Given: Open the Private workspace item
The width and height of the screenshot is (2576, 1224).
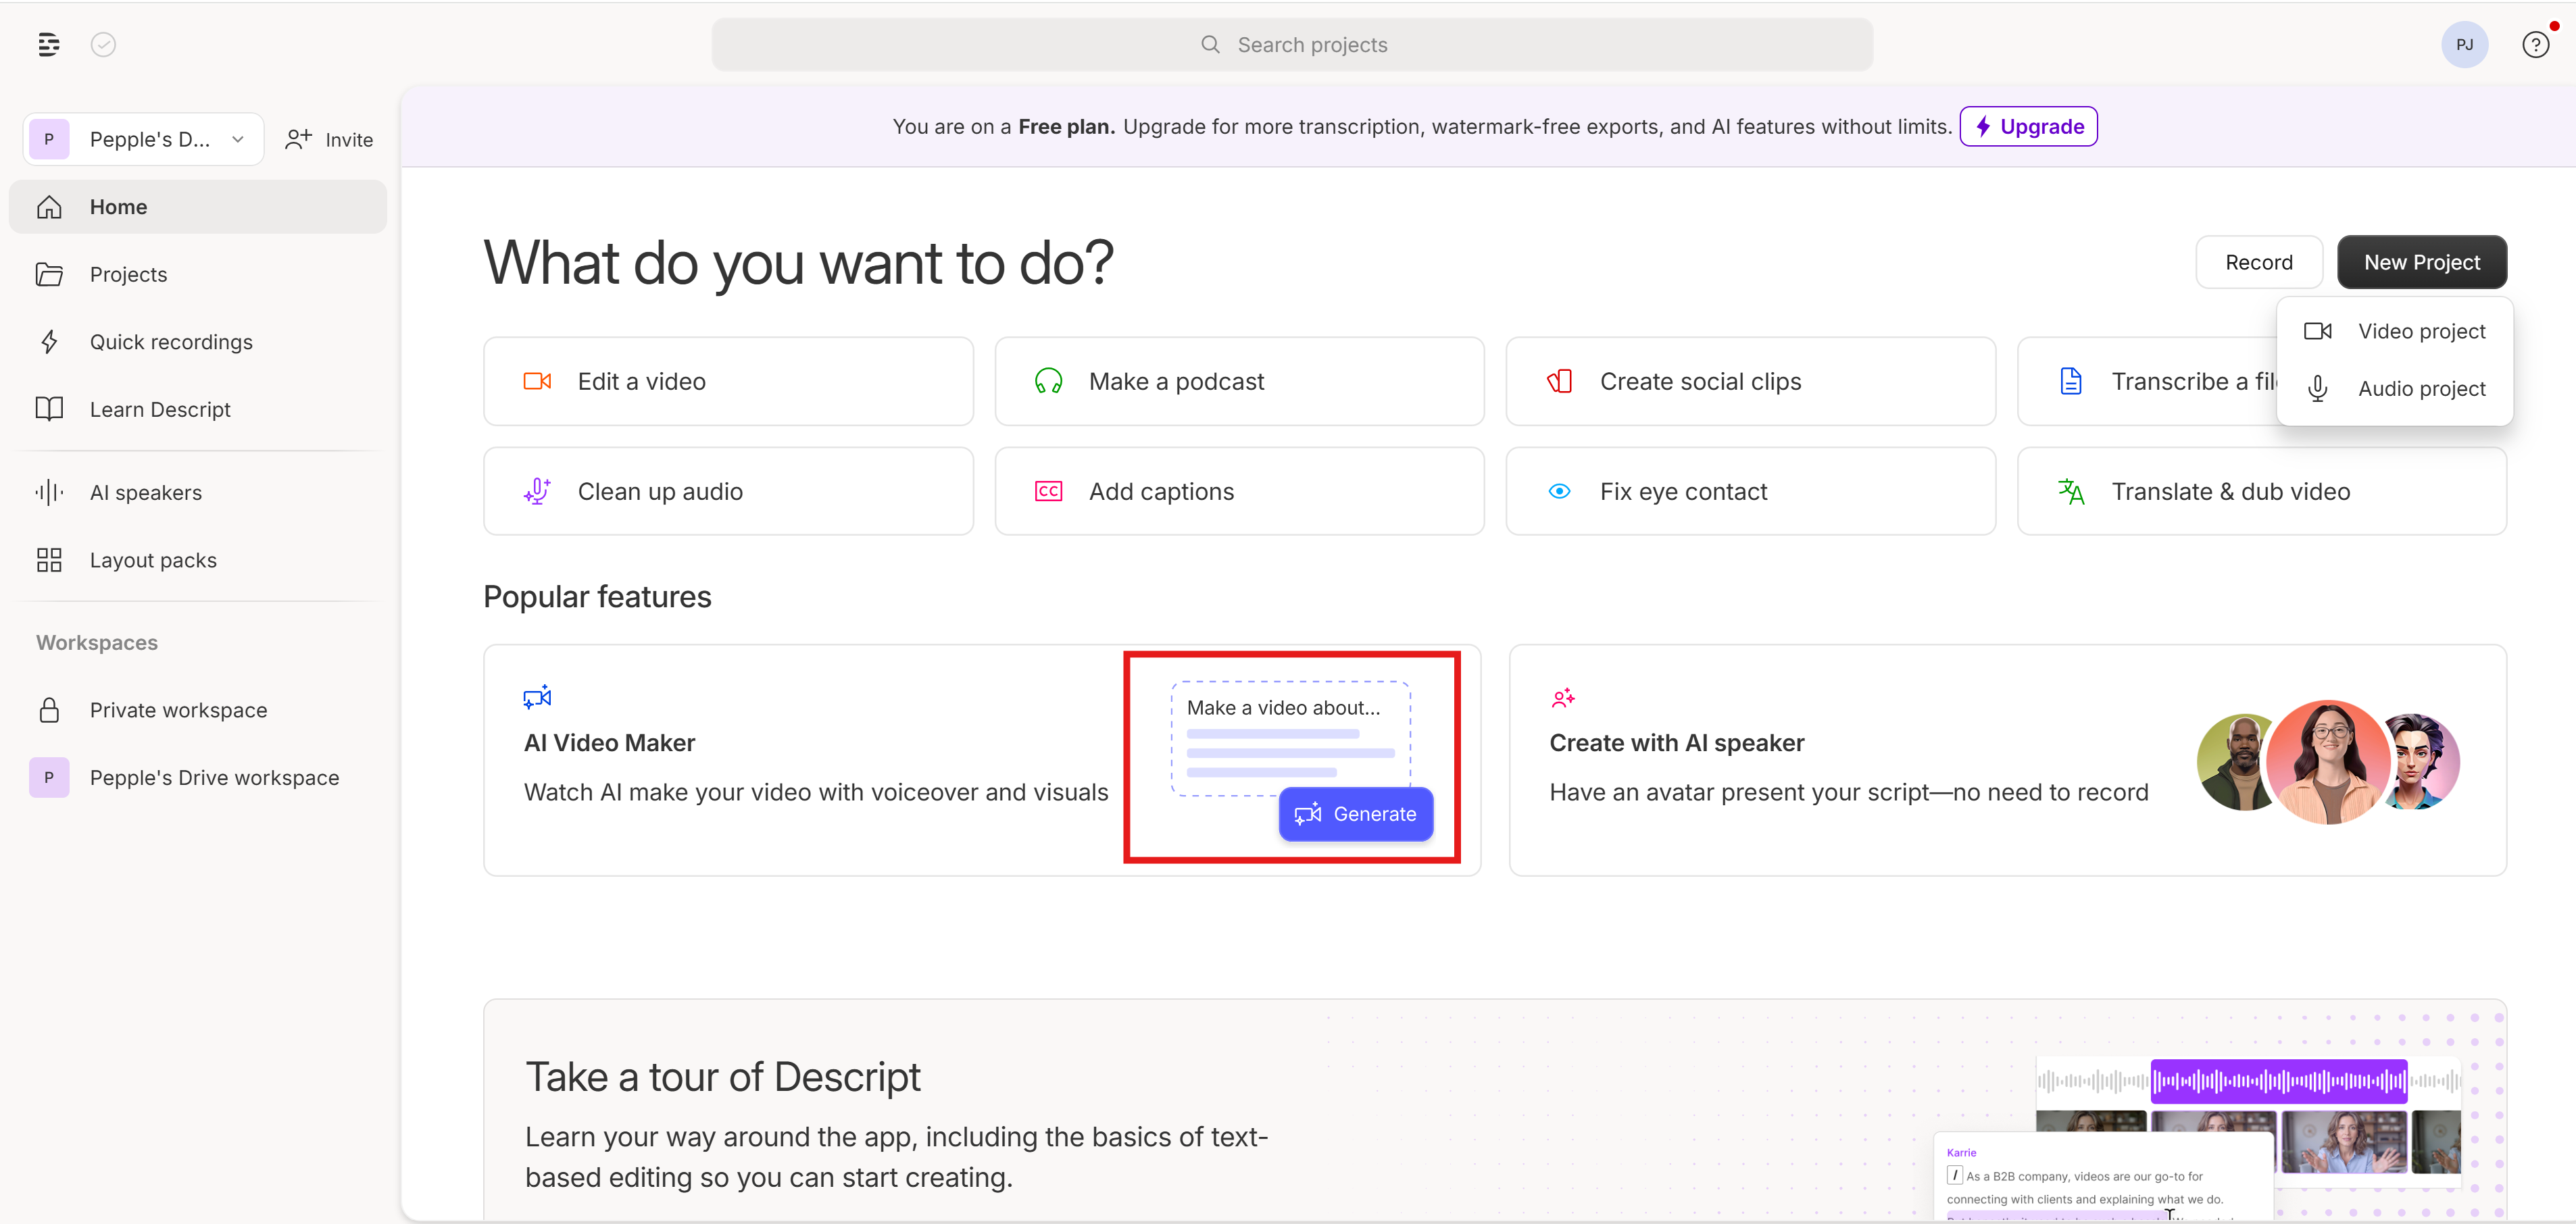Looking at the screenshot, I should click(x=178, y=710).
